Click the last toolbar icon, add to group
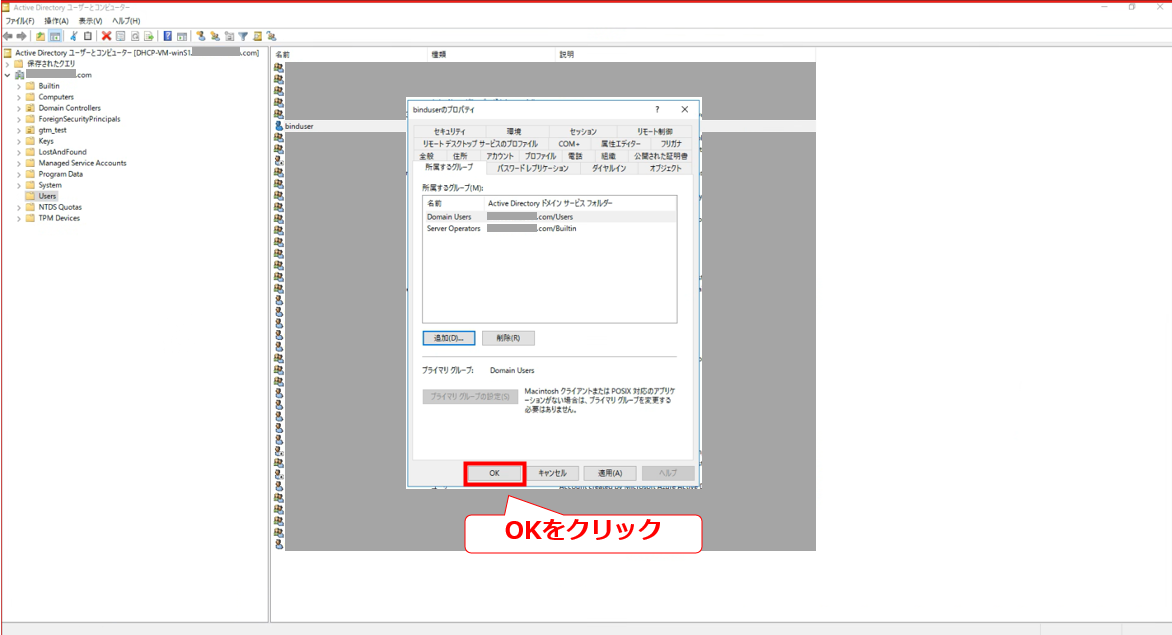 pos(271,36)
